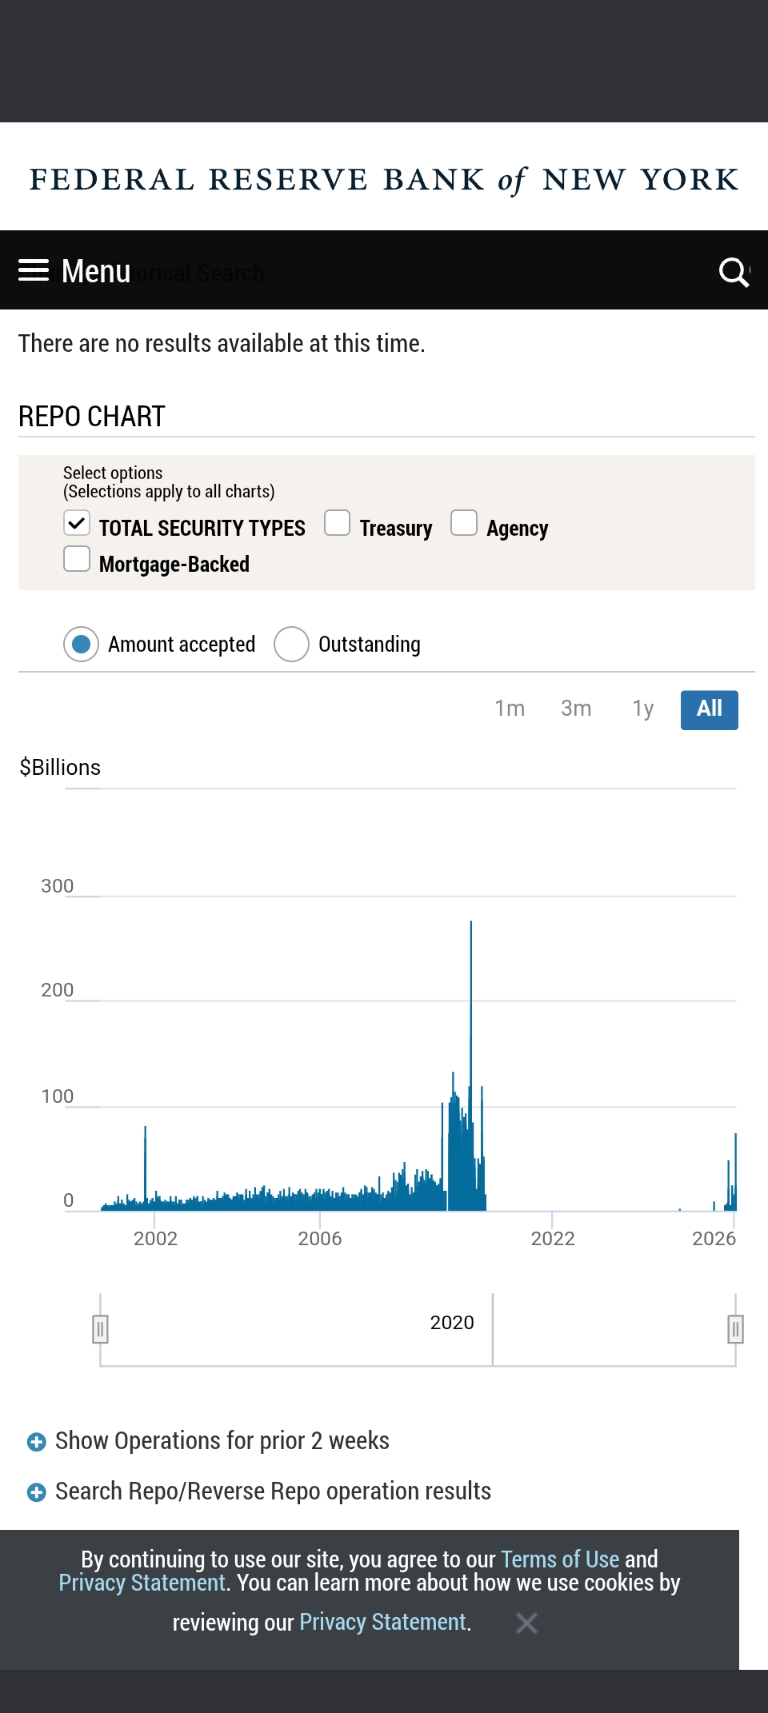Switch chart range to 3m
This screenshot has height=1713, width=768.
tap(576, 709)
